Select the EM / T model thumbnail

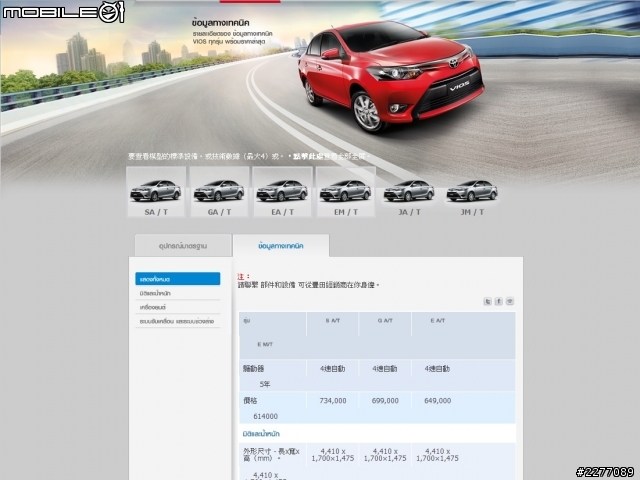pos(346,191)
